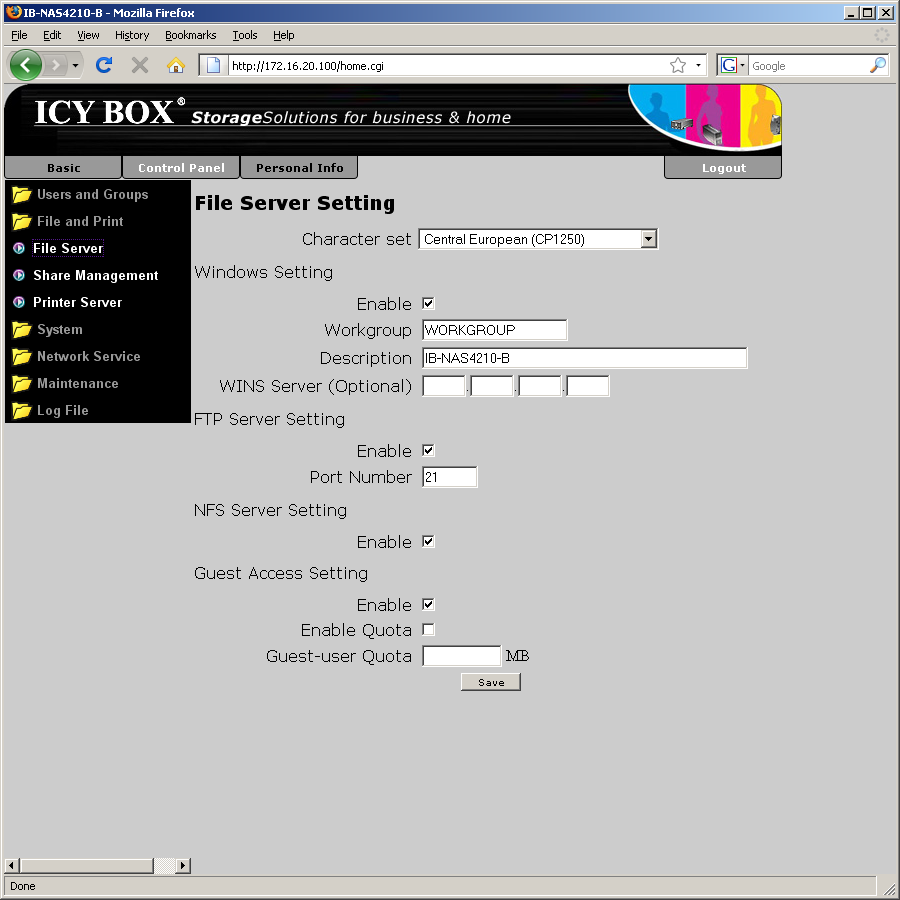This screenshot has width=900, height=900.
Task: Open the Edit menu
Action: point(52,35)
